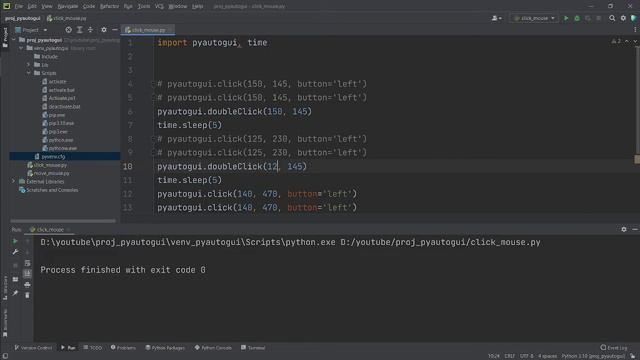This screenshot has width=640, height=360.
Task: Toggle soft-wrap in Run panel sidebar
Action: click(27, 263)
